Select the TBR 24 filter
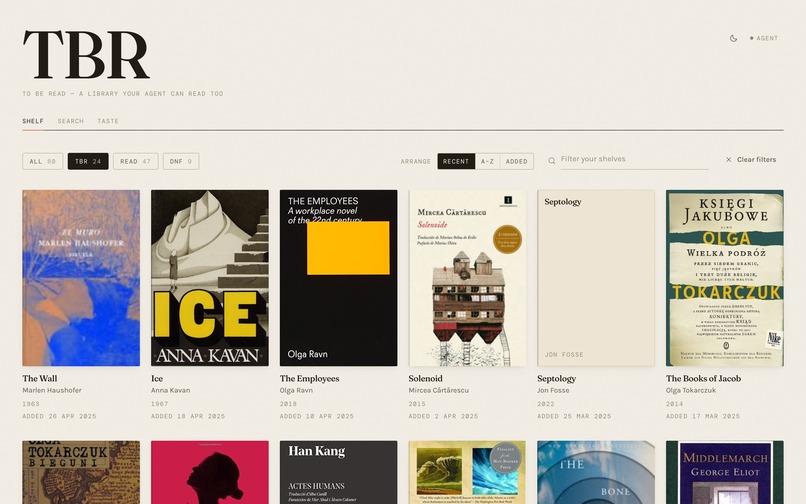Screen dimensions: 806x504 [x=88, y=161]
